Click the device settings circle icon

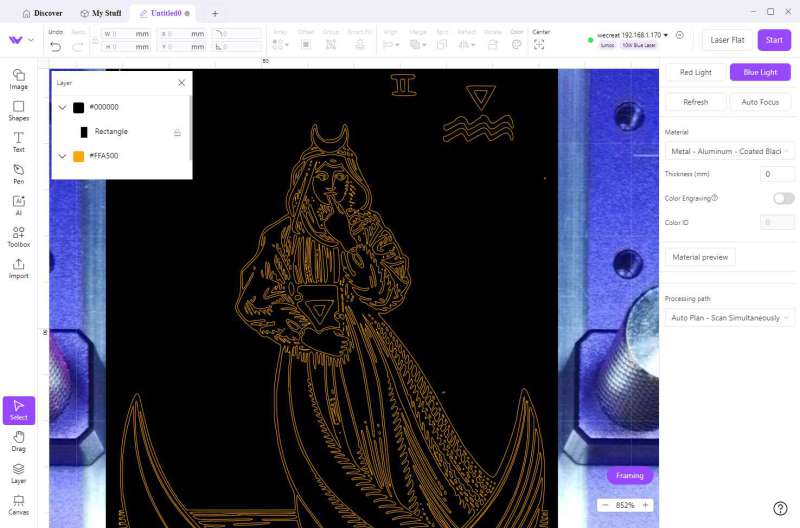[680, 35]
